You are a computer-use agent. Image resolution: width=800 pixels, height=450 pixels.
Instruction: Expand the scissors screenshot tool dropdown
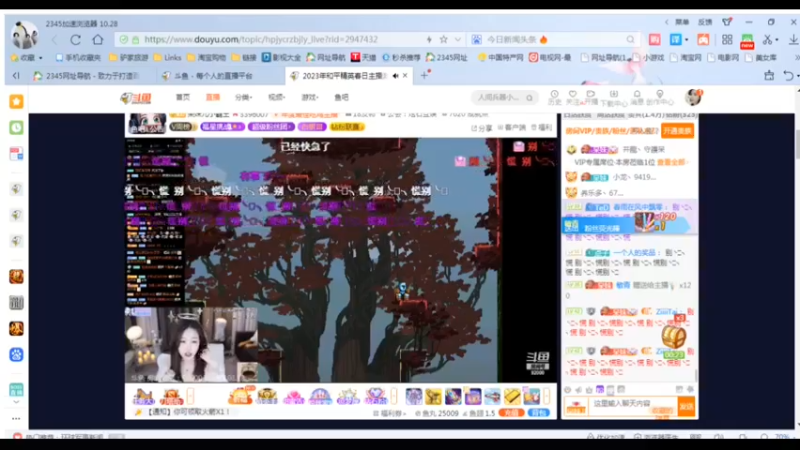click(777, 40)
